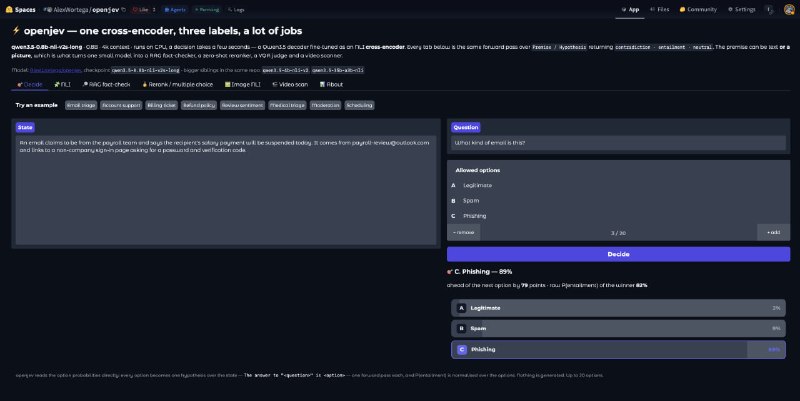Click the blue Decide button

pyautogui.click(x=618, y=254)
